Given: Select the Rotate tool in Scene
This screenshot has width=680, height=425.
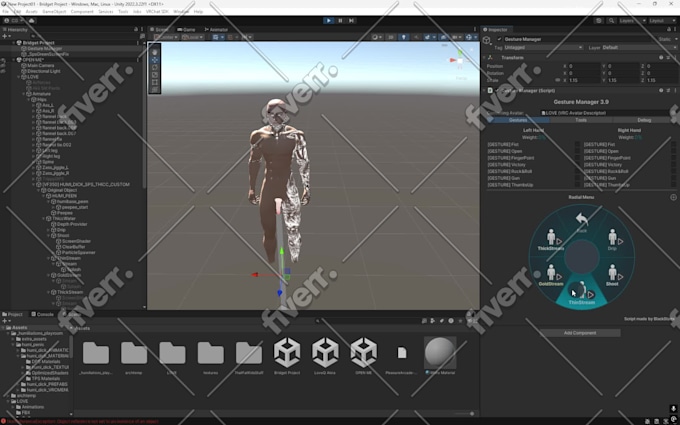Looking at the screenshot, I should click(155, 67).
